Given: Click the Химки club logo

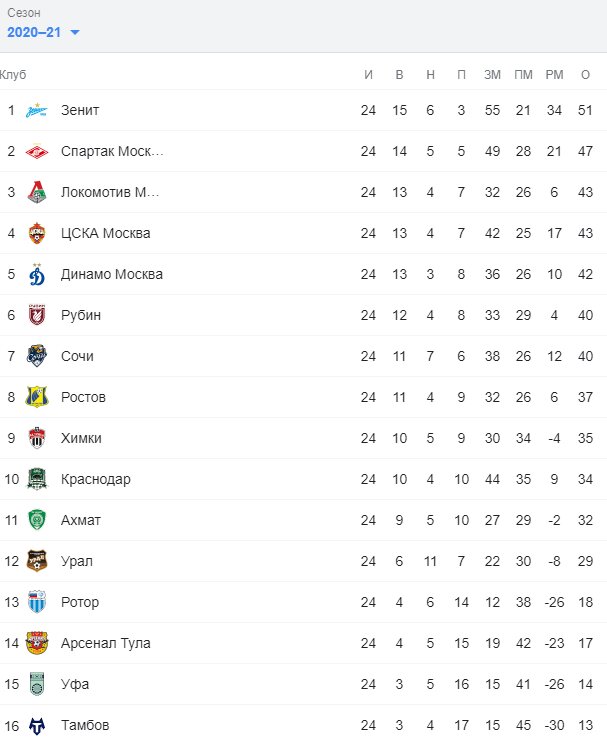Looking at the screenshot, I should (37, 438).
